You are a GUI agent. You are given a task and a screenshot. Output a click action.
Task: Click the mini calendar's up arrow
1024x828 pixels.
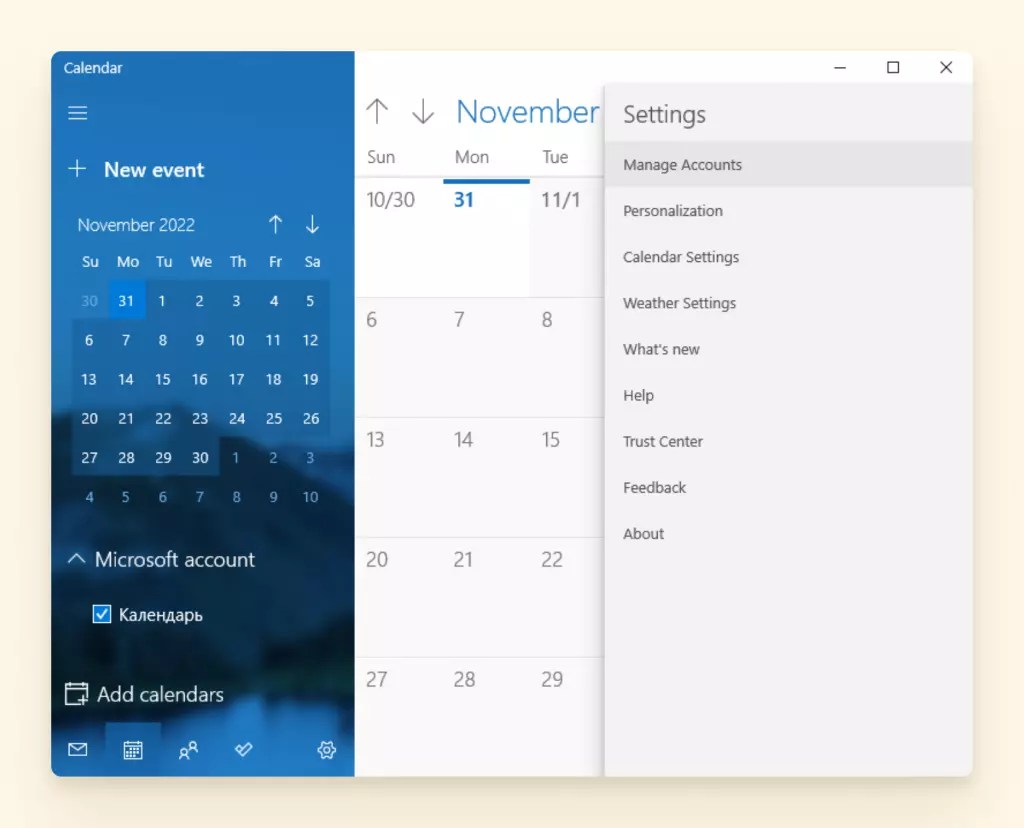click(275, 224)
